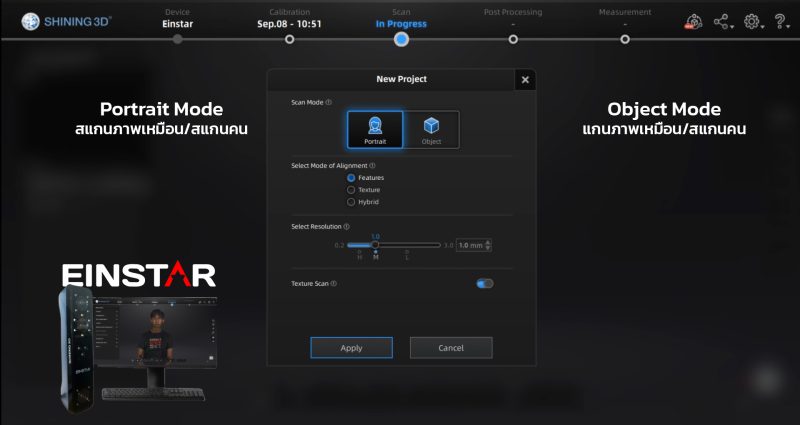Screen dimensions: 800x425
Task: Expand the settings dropdown arrow
Action: (762, 27)
